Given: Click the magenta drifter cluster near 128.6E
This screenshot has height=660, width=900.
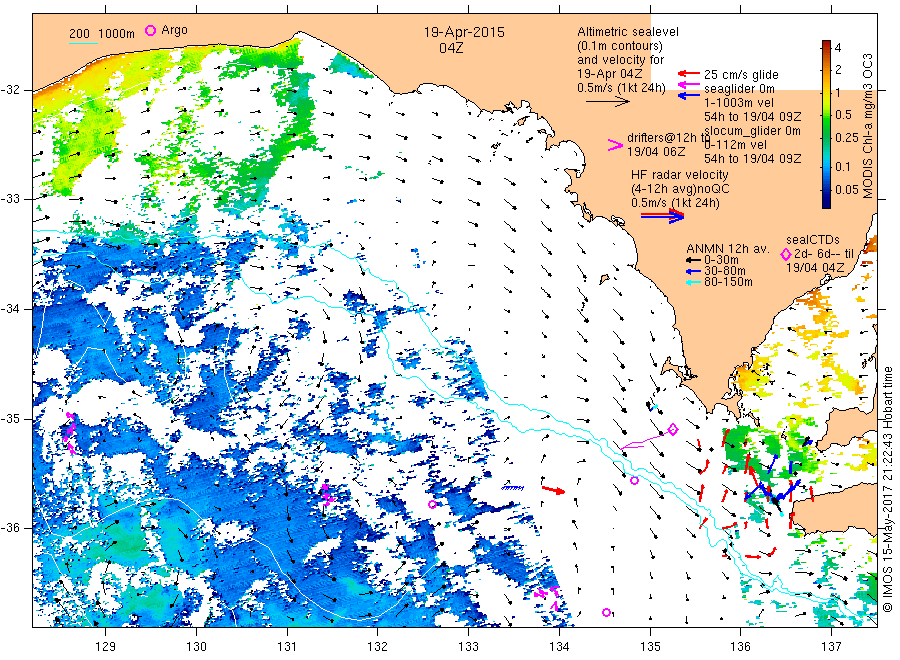Looking at the screenshot, I should click(69, 433).
